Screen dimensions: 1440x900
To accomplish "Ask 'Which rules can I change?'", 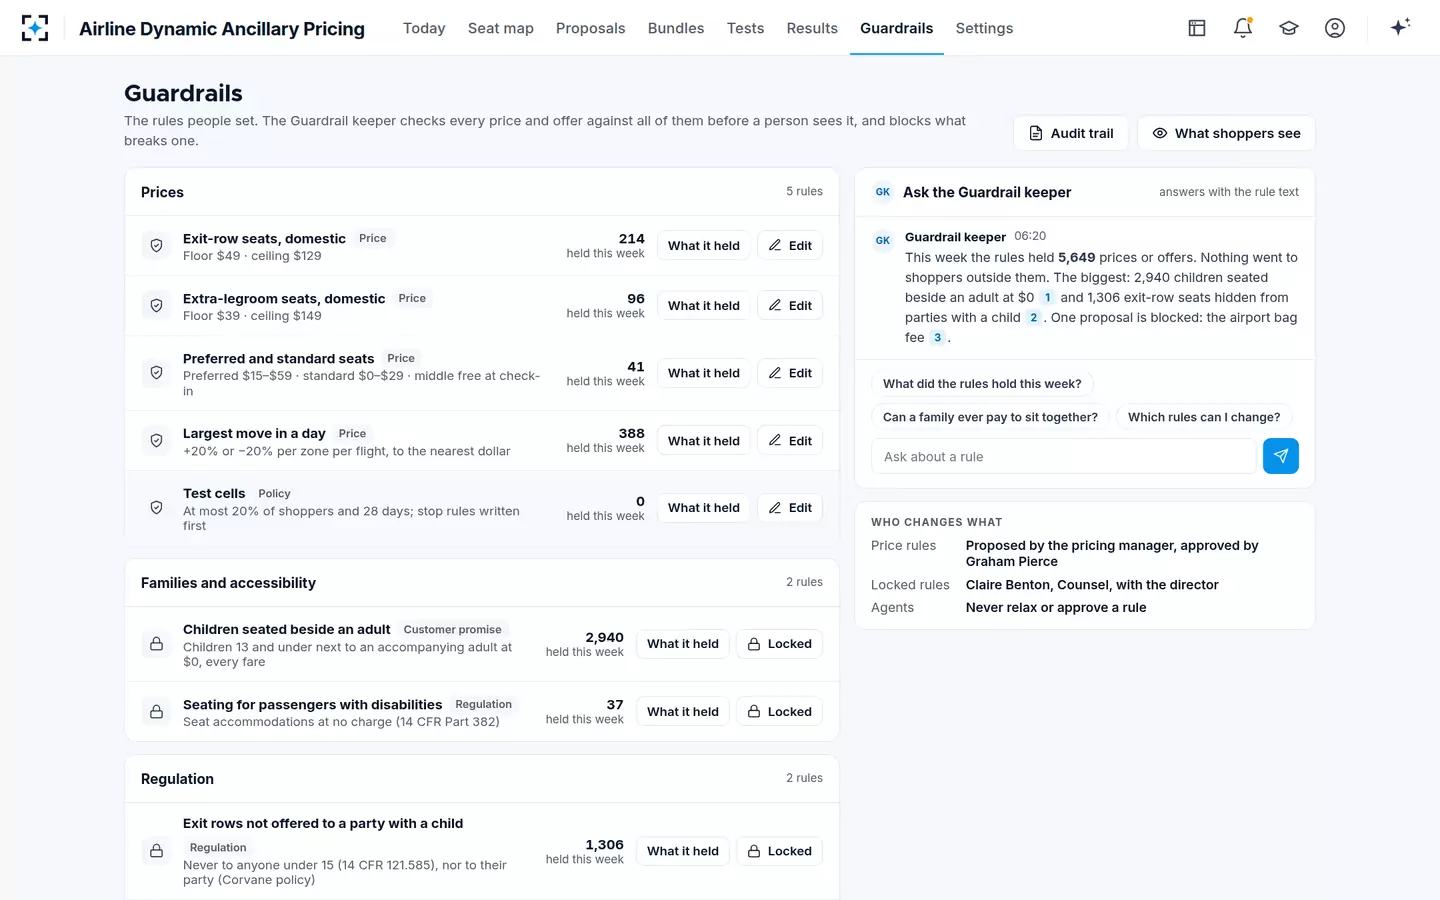I will point(1204,417).
